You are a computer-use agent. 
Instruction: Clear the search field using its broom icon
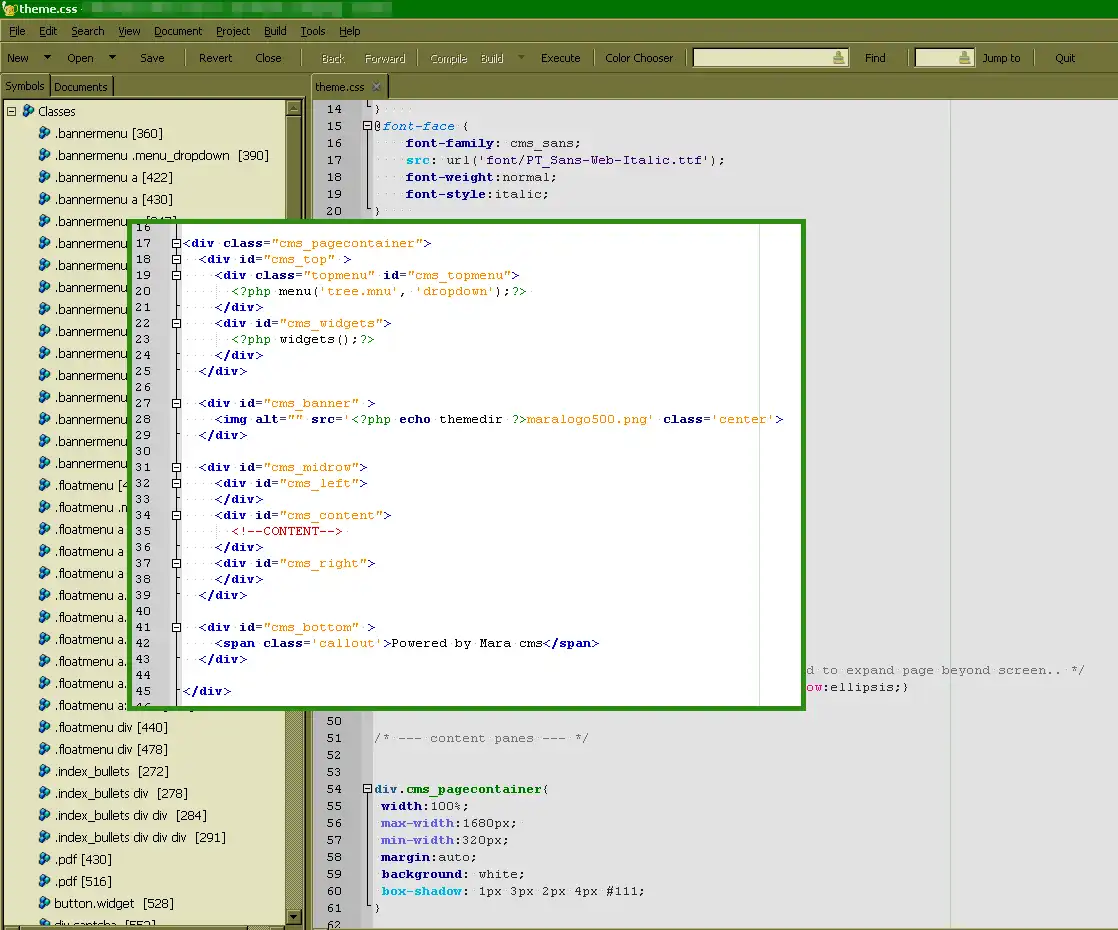tap(838, 58)
